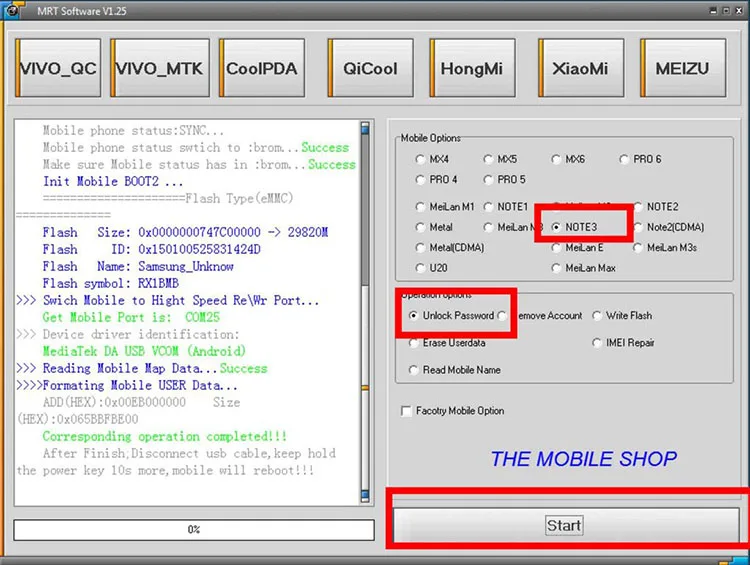
Task: Switch to the QiCool module
Action: 371,68
